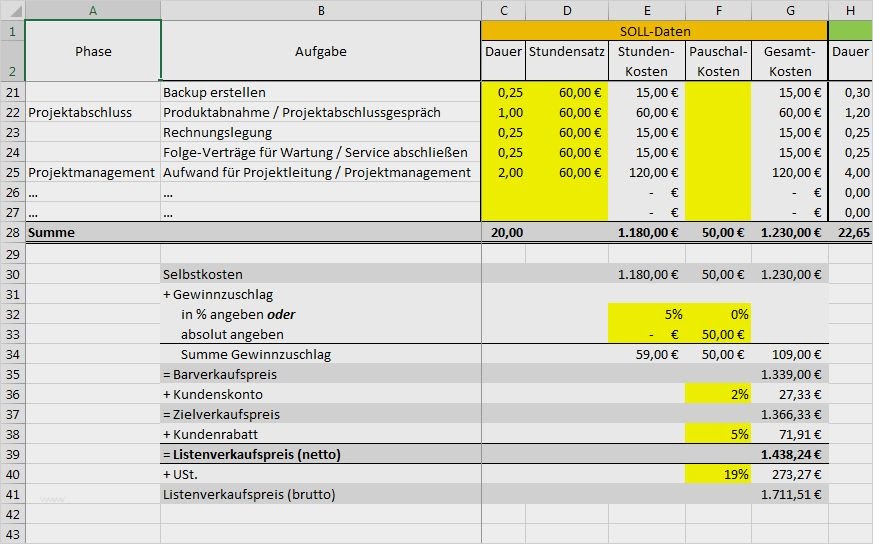Click the Gesamt-Kosten header cell

pyautogui.click(x=789, y=61)
